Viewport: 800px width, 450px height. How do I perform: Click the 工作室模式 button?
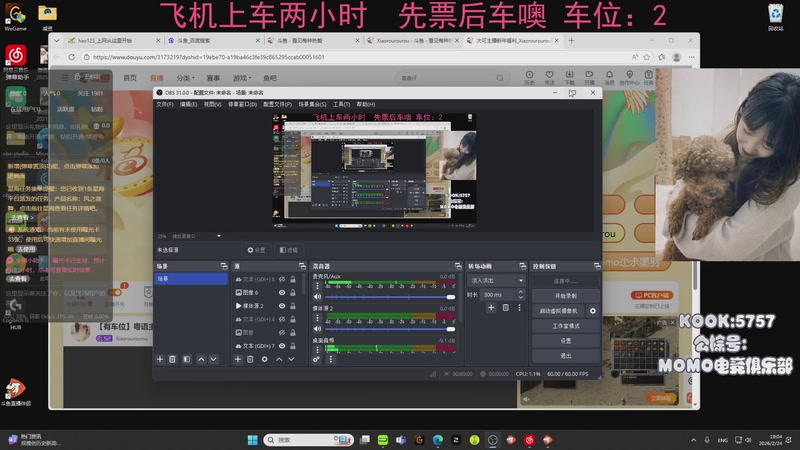click(566, 326)
